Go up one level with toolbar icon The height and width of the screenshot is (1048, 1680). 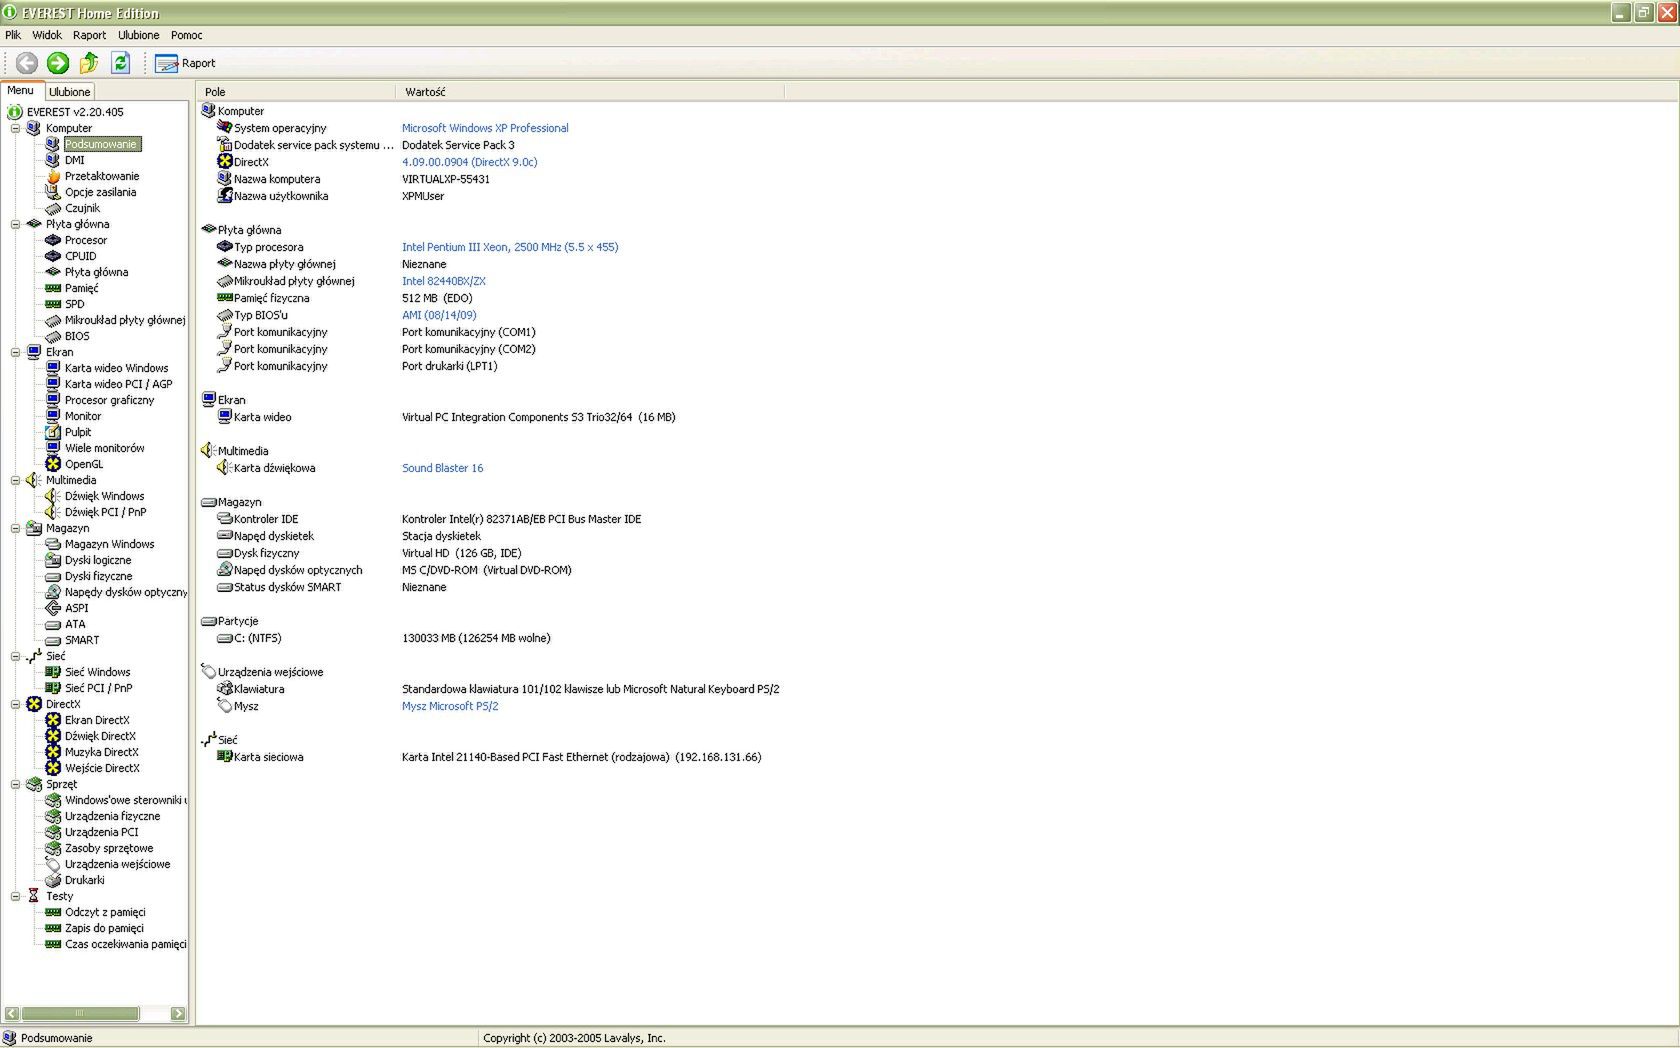(x=89, y=63)
